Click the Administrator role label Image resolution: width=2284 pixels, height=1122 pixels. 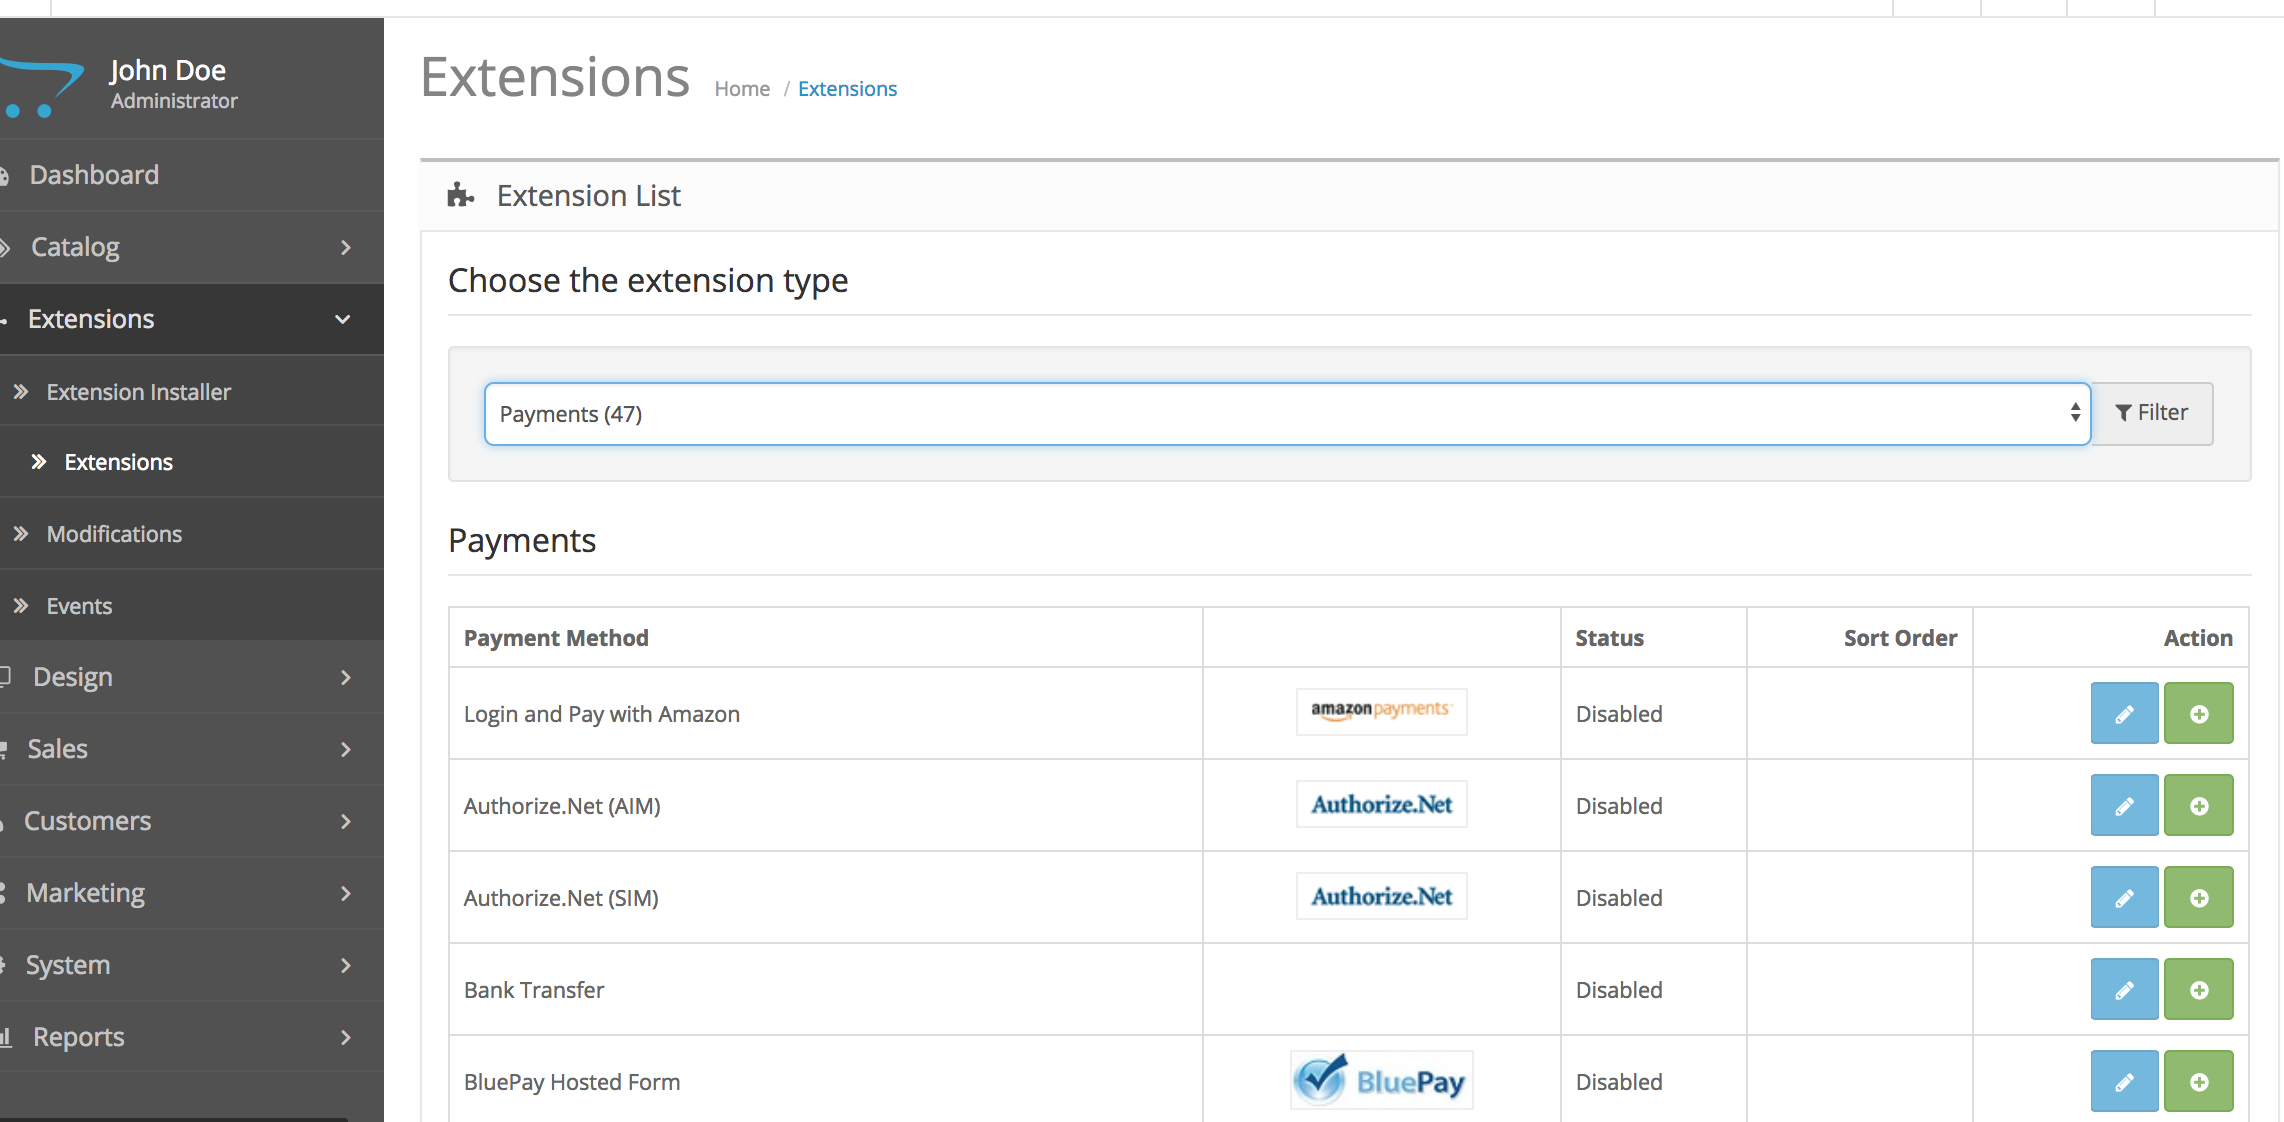click(x=174, y=101)
